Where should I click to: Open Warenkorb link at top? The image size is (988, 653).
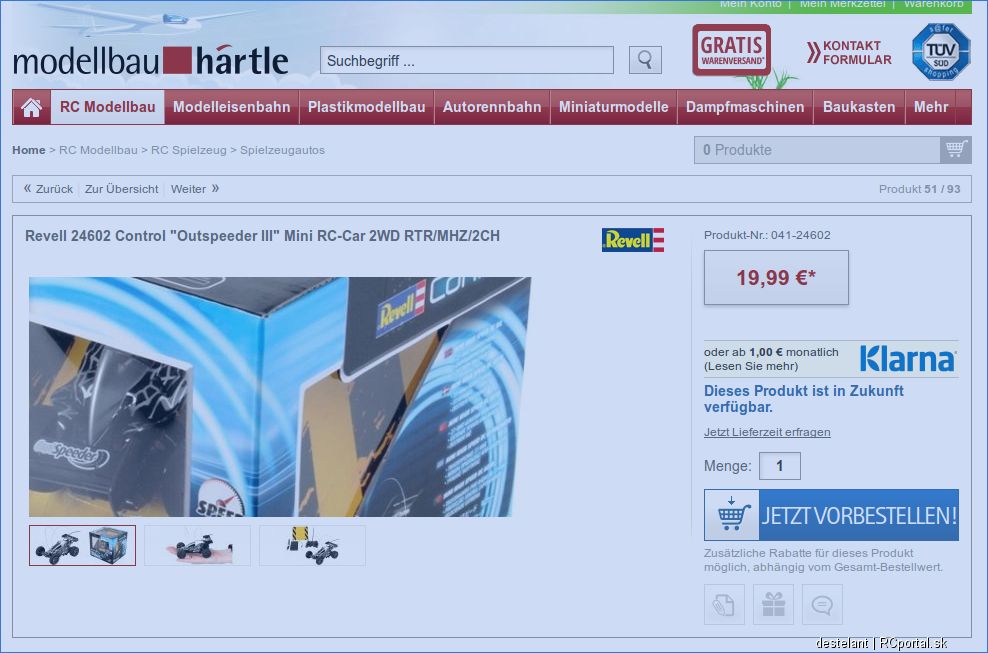pyautogui.click(x=934, y=4)
